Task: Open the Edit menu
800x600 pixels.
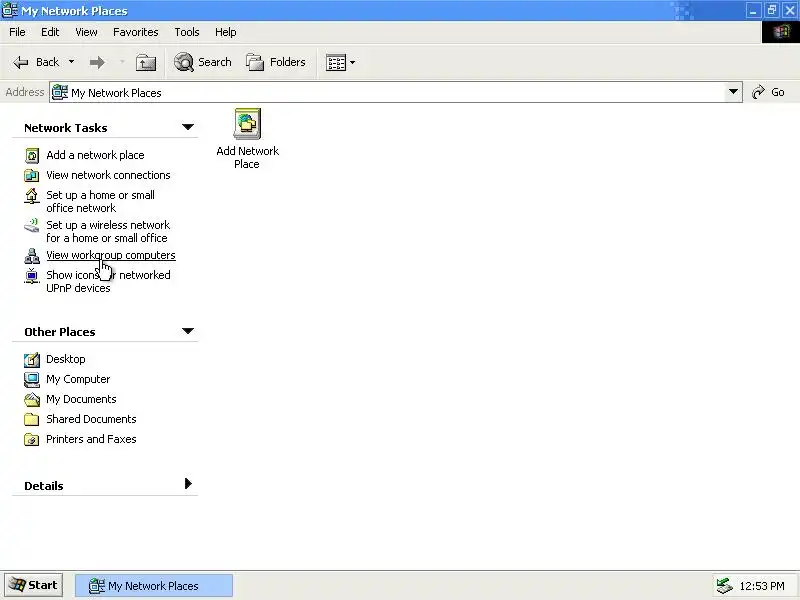Action: coord(50,32)
